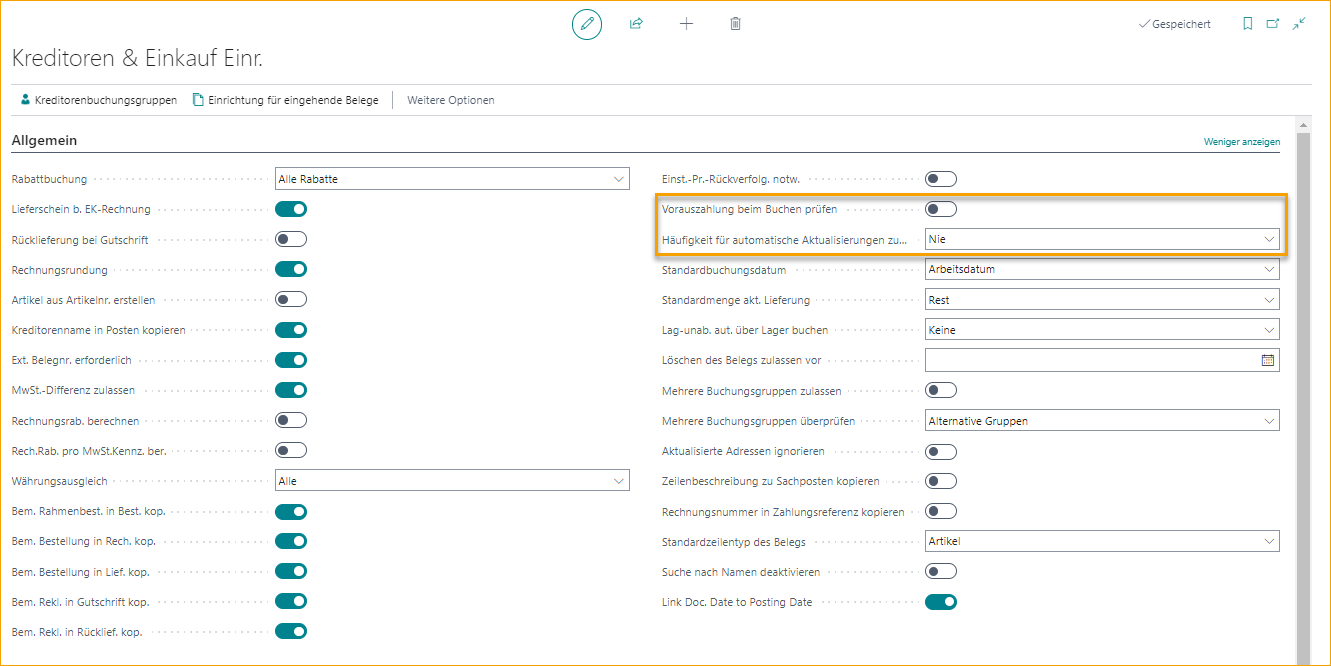Turn off Link Doc. Date to Posting Date
This screenshot has height=666, width=1331.
[941, 601]
